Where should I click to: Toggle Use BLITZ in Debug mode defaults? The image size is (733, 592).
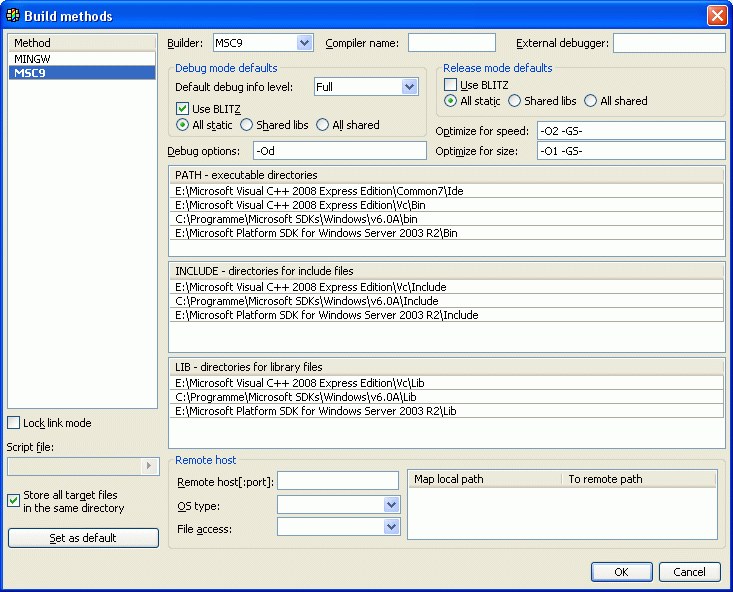[x=183, y=108]
